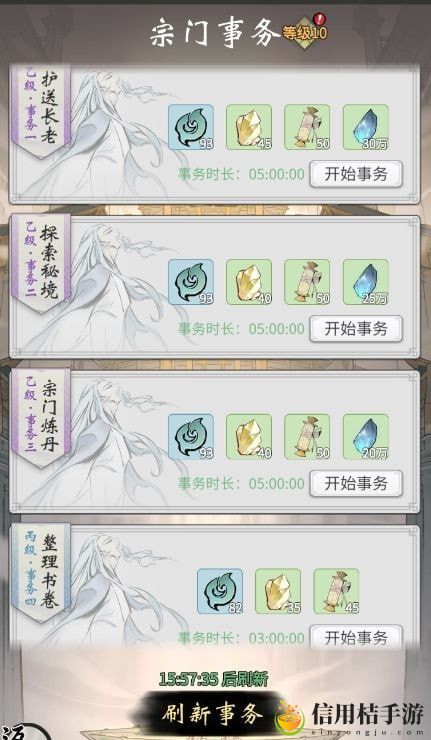Tap the yellow crystal reward showing 35
The image size is (431, 740).
pos(278,591)
